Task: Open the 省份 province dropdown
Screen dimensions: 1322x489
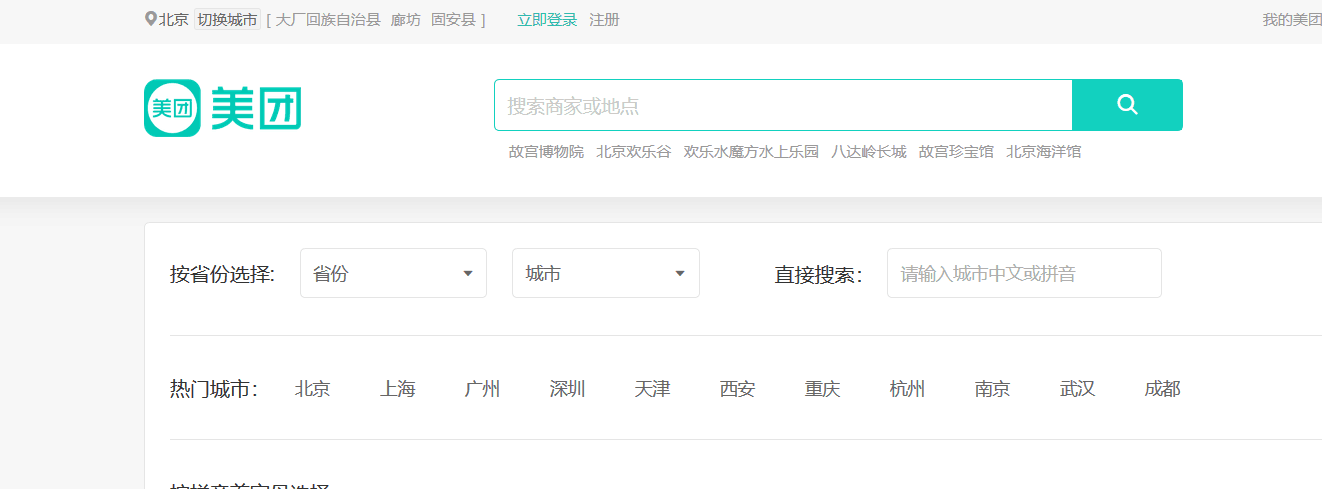Action: [393, 273]
